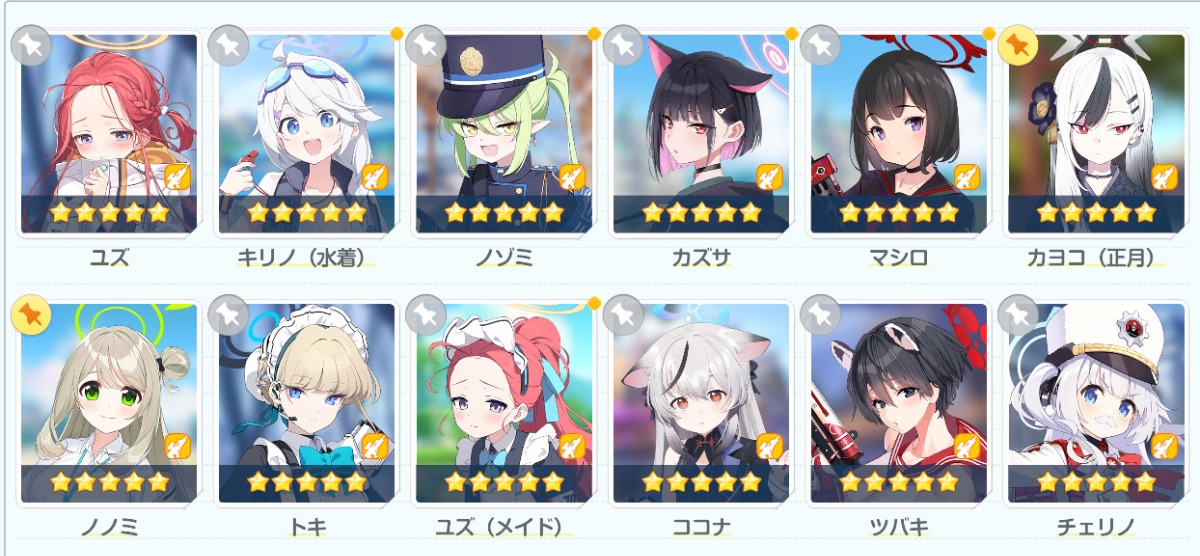The width and height of the screenshot is (1200, 556).
Task: Pin the チェリノ character card
Action: [1018, 314]
